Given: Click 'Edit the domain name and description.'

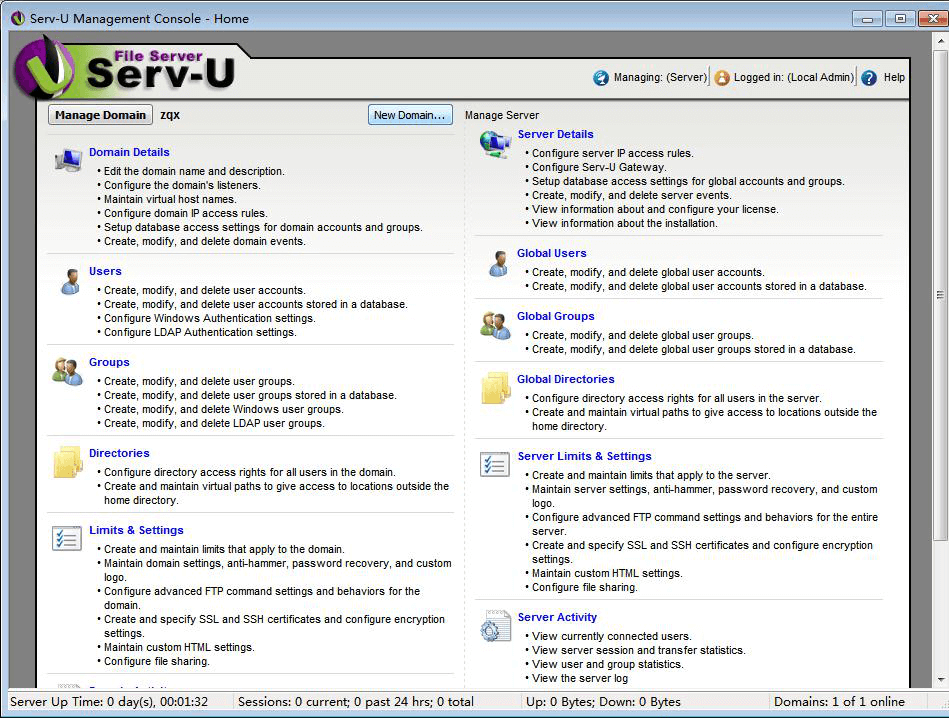Looking at the screenshot, I should [194, 171].
